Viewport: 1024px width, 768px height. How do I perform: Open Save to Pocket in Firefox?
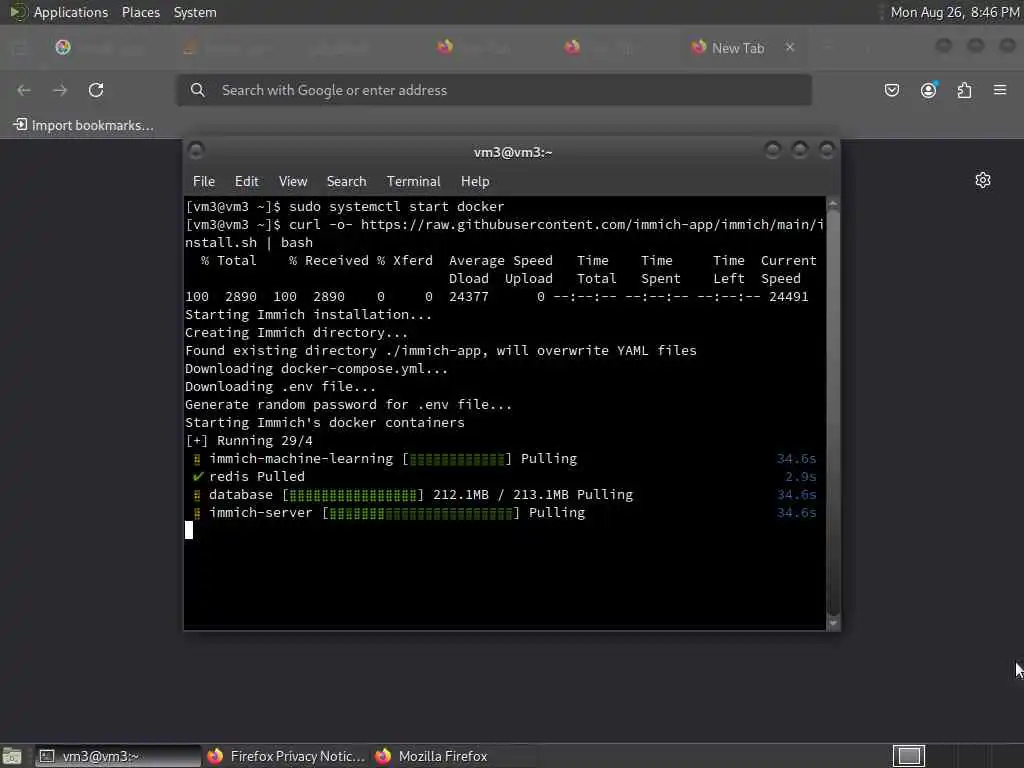[x=891, y=90]
